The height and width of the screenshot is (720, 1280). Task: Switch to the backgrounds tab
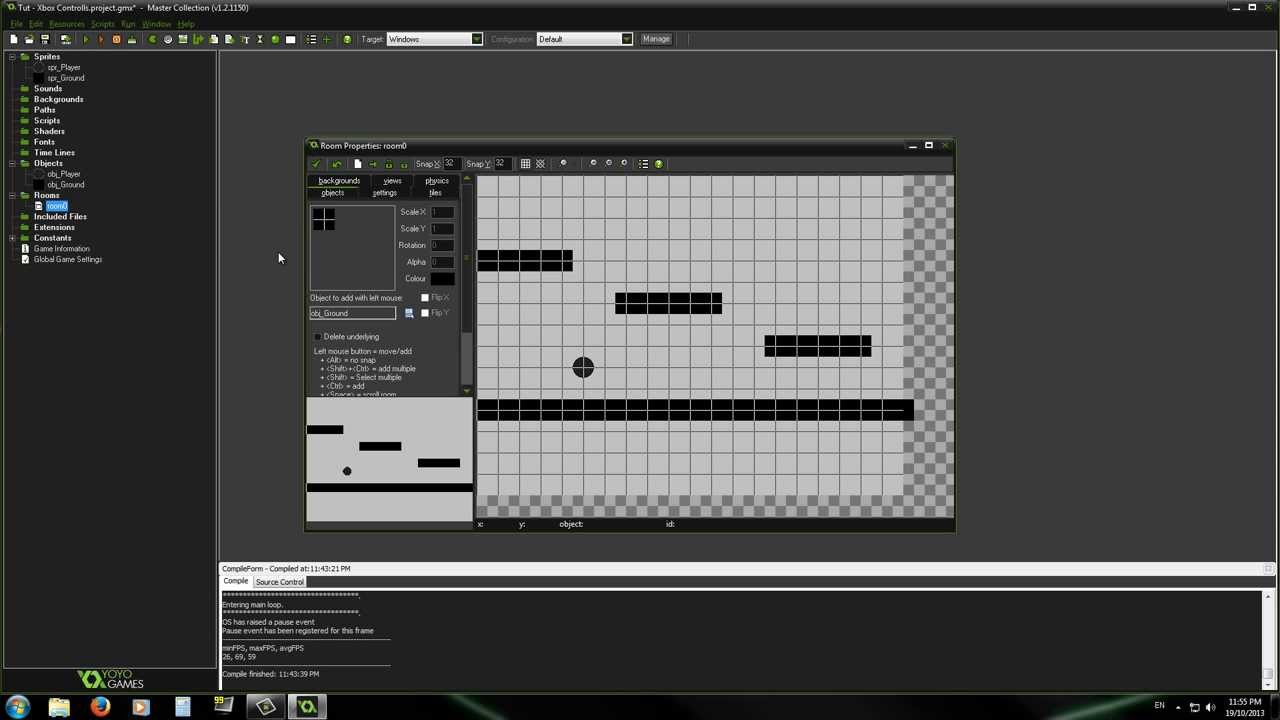point(339,181)
